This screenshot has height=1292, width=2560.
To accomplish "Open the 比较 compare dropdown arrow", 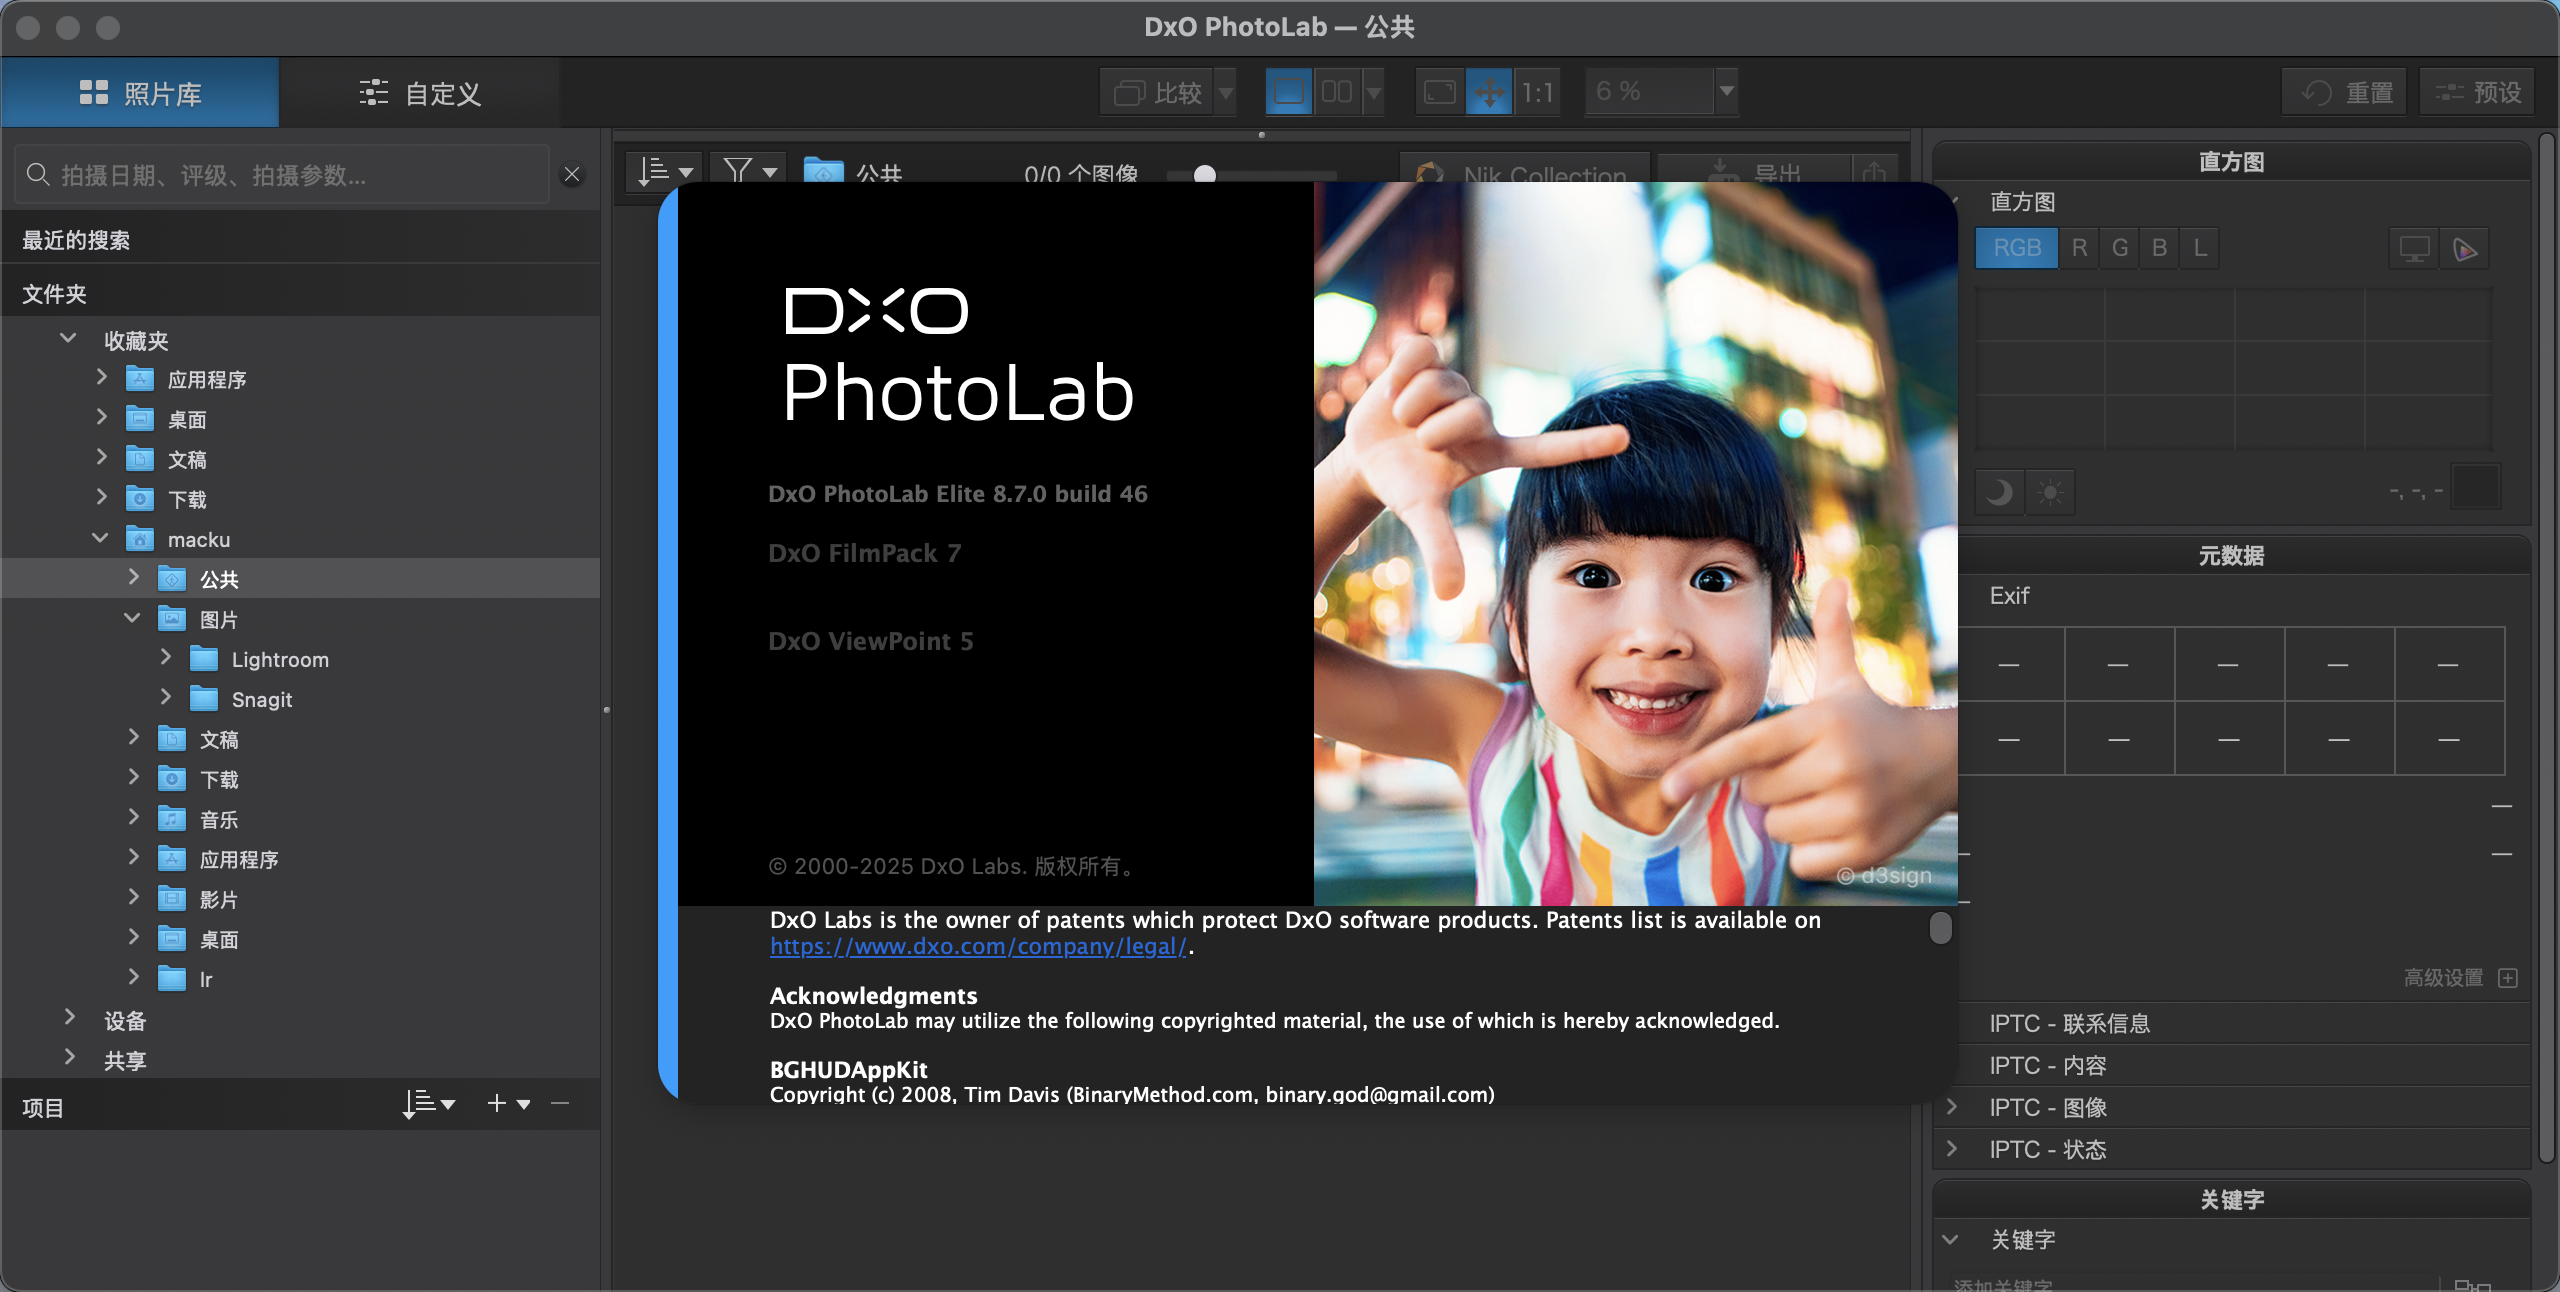I will [x=1226, y=92].
